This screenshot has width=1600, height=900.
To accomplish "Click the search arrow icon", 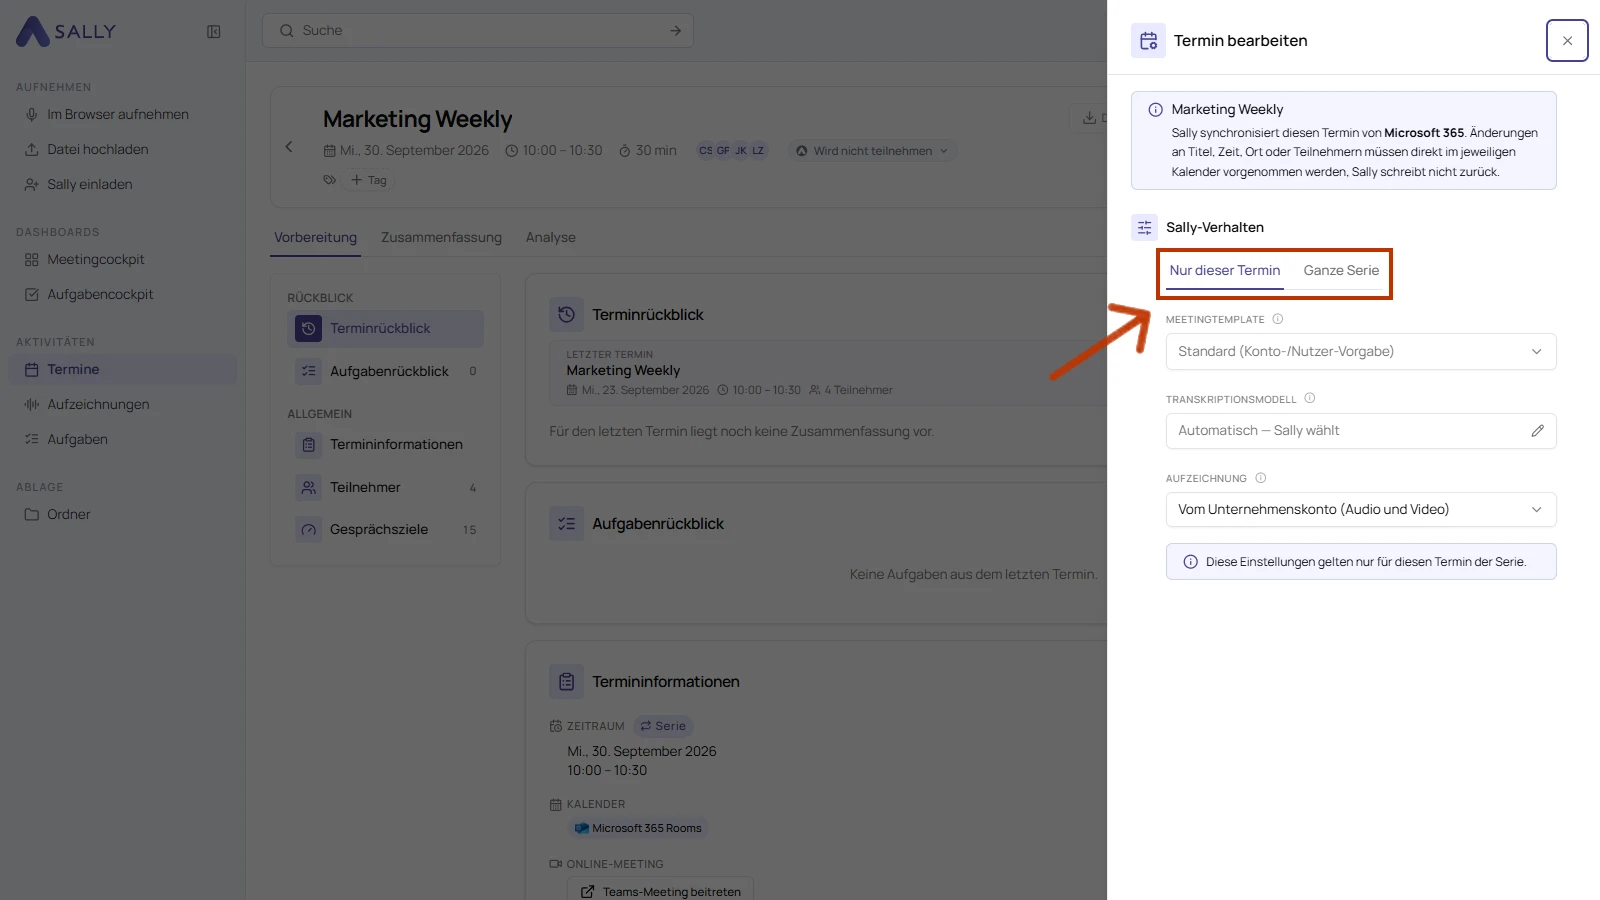I will tap(676, 31).
